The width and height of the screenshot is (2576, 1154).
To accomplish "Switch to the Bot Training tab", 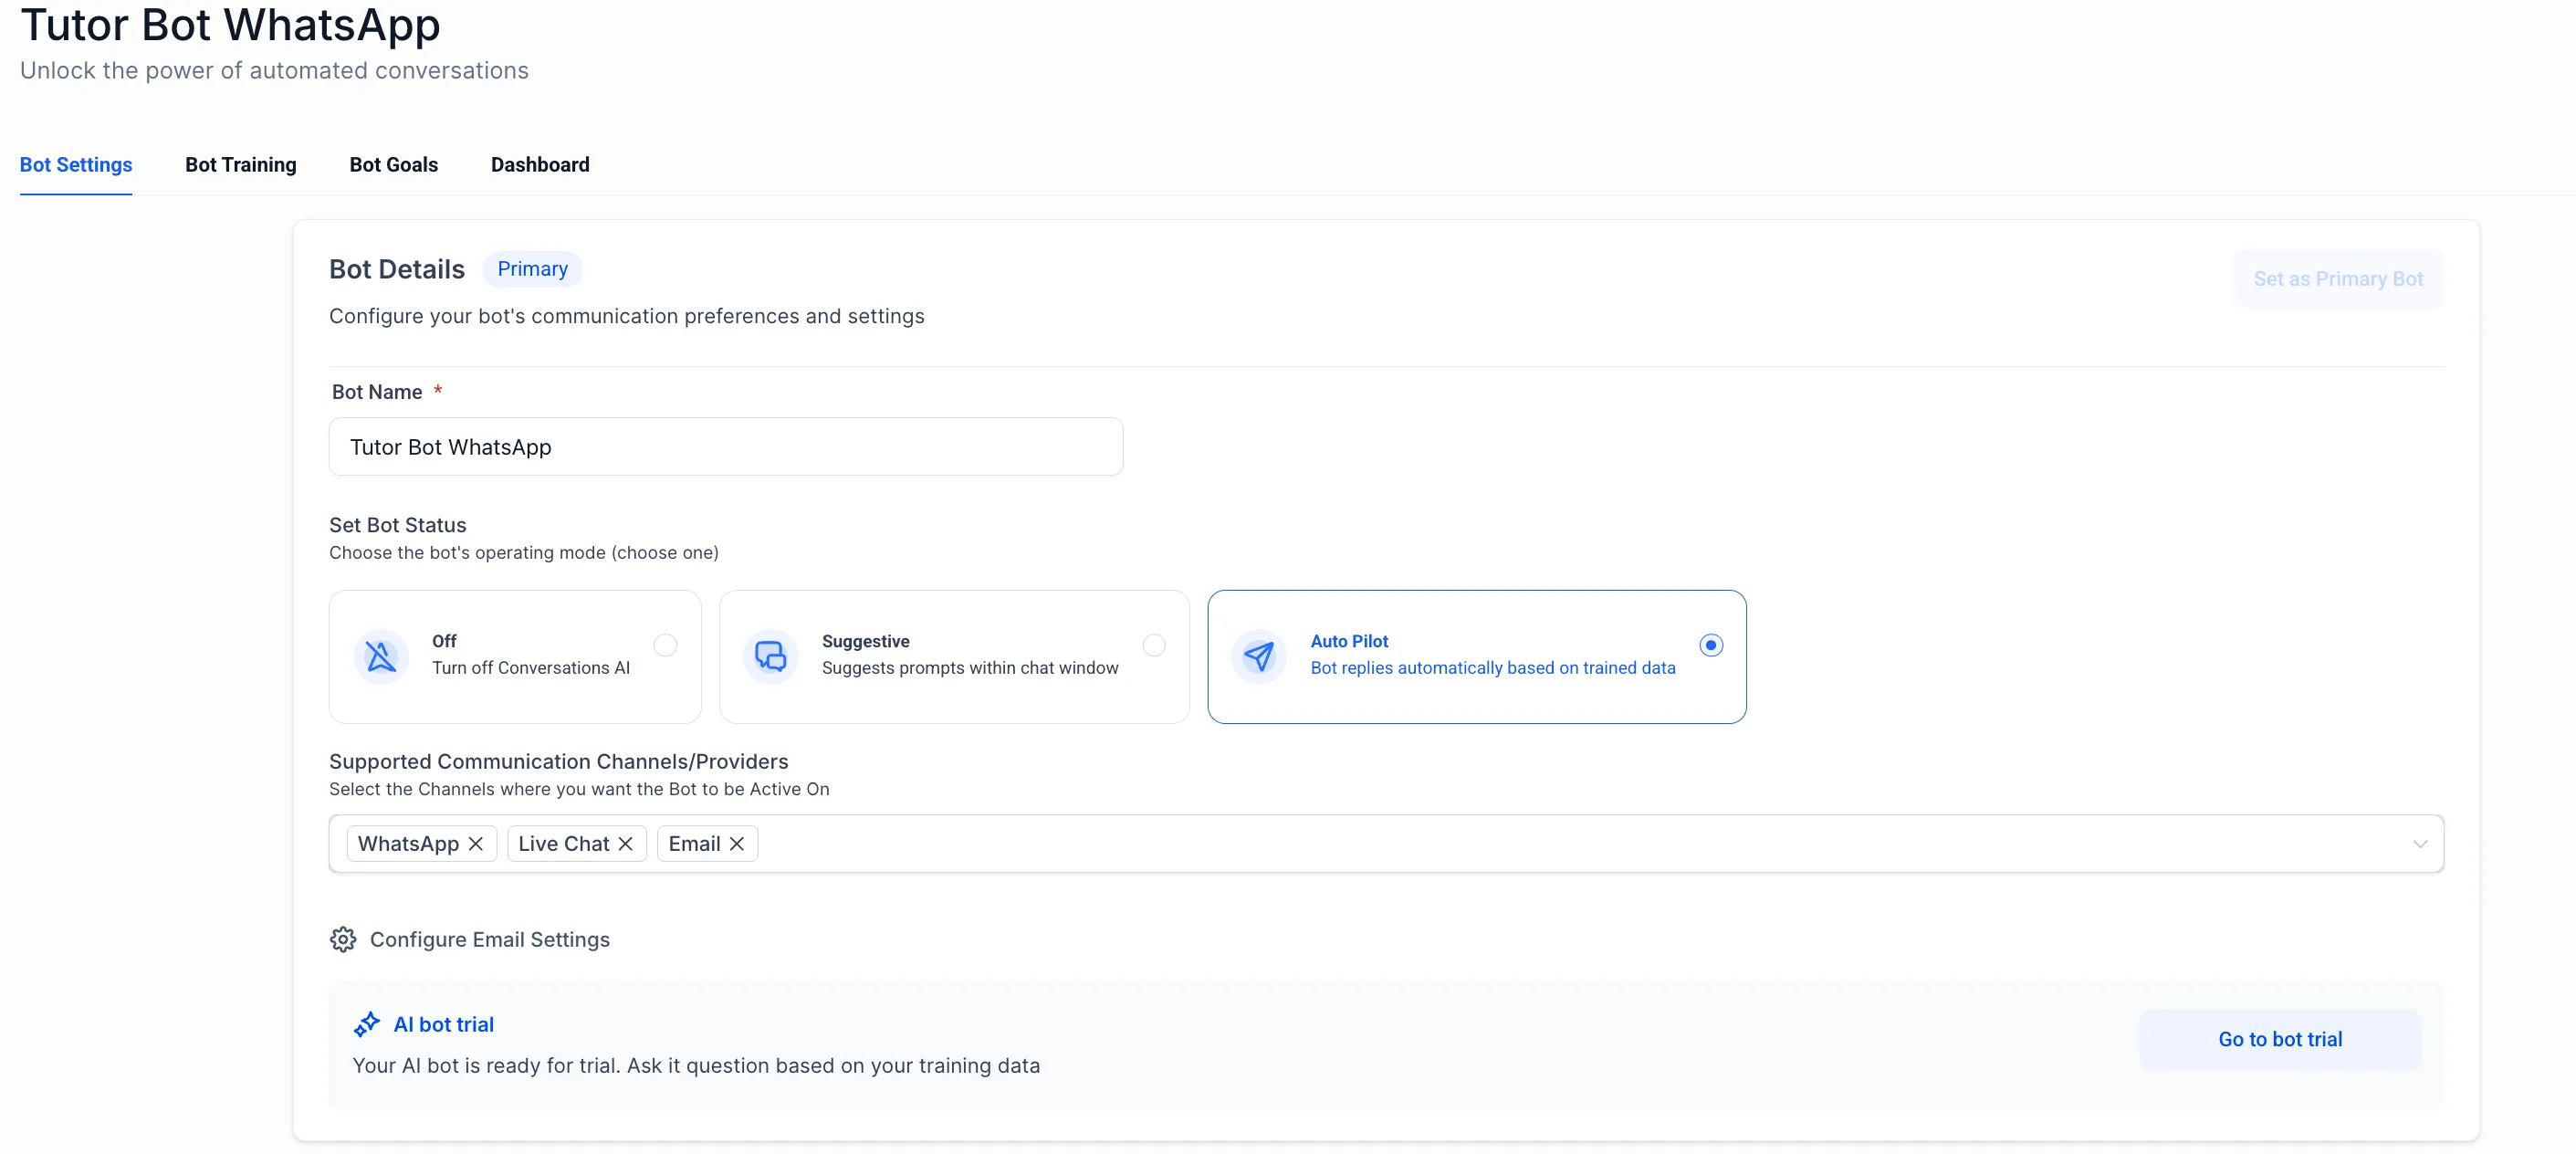I will [x=240, y=164].
